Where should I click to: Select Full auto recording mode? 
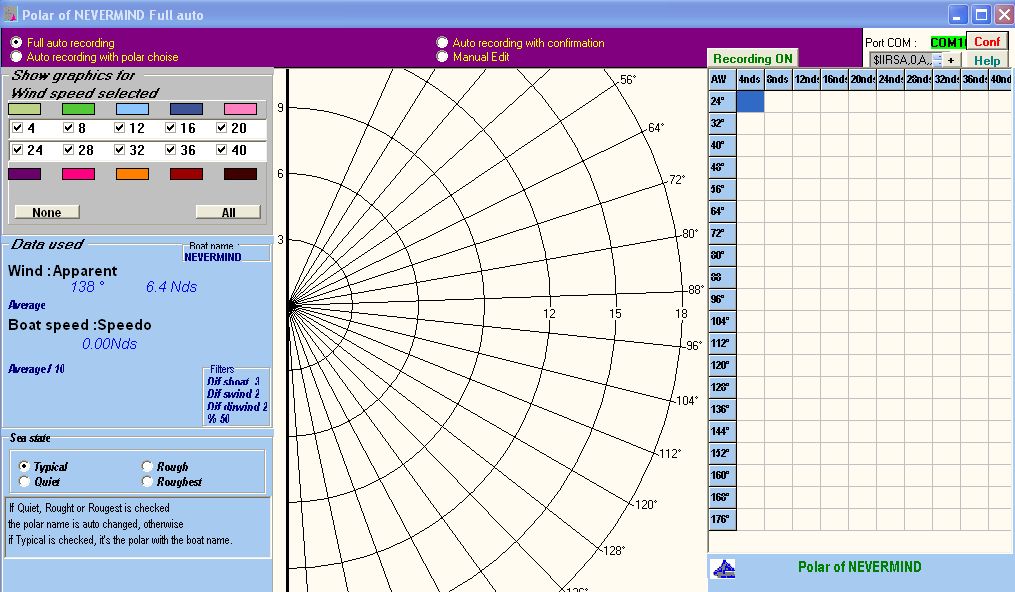click(x=16, y=42)
